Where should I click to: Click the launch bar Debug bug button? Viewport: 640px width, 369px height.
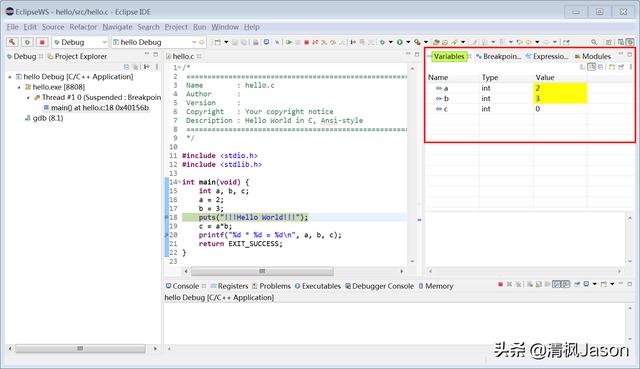(27, 42)
